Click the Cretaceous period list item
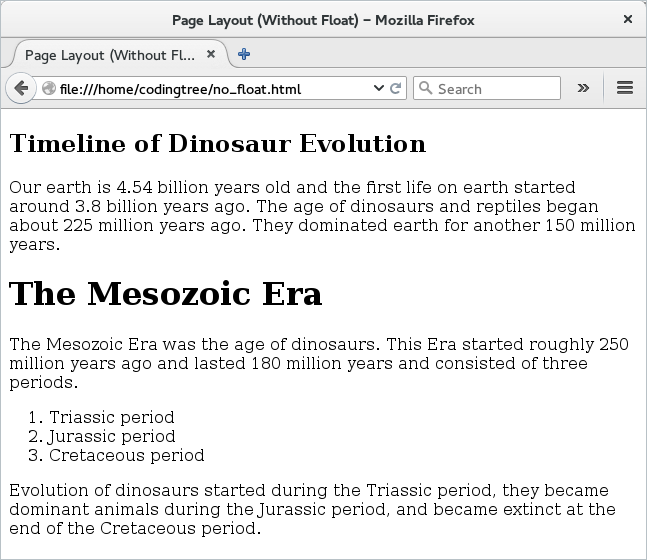Screen dimensions: 647x560 pos(126,455)
